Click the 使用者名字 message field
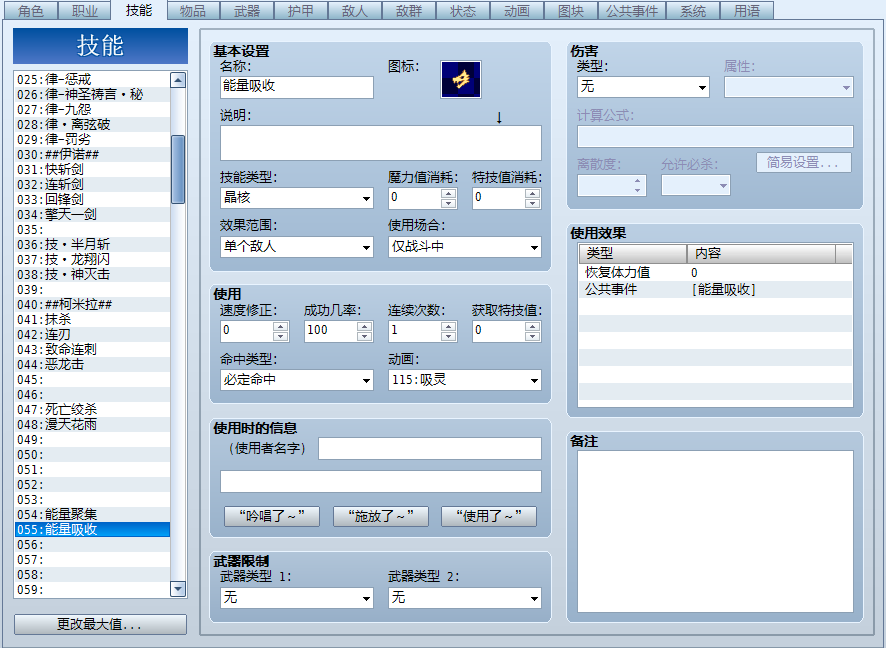Viewport: 886px width, 648px height. click(x=430, y=449)
